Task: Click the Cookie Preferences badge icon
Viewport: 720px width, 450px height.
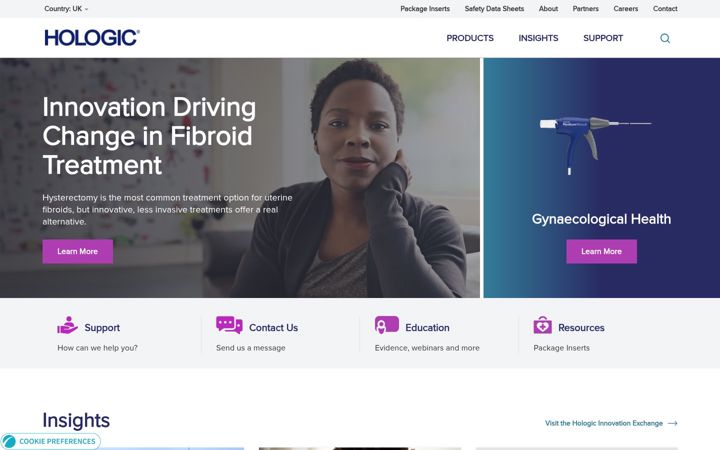Action: [x=9, y=441]
